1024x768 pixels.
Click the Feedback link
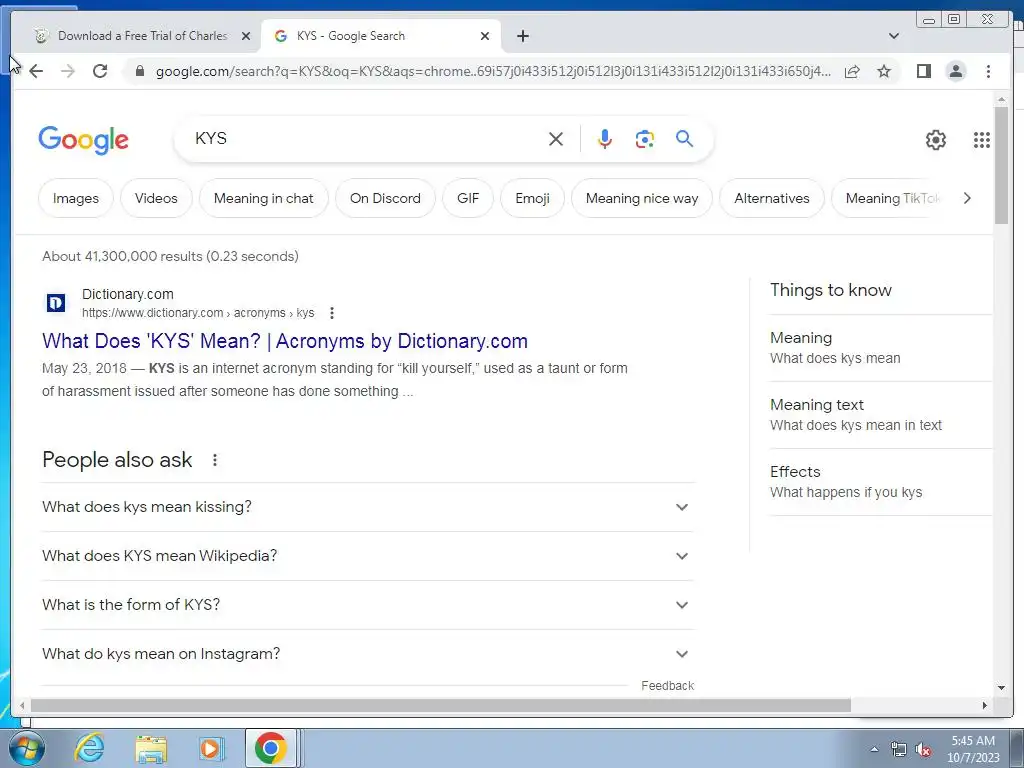tap(667, 686)
